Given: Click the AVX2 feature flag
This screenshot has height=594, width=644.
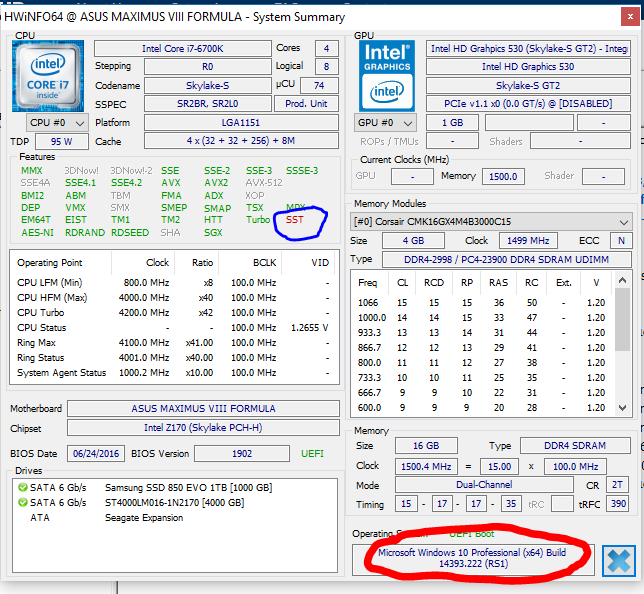Looking at the screenshot, I should click(x=216, y=183).
